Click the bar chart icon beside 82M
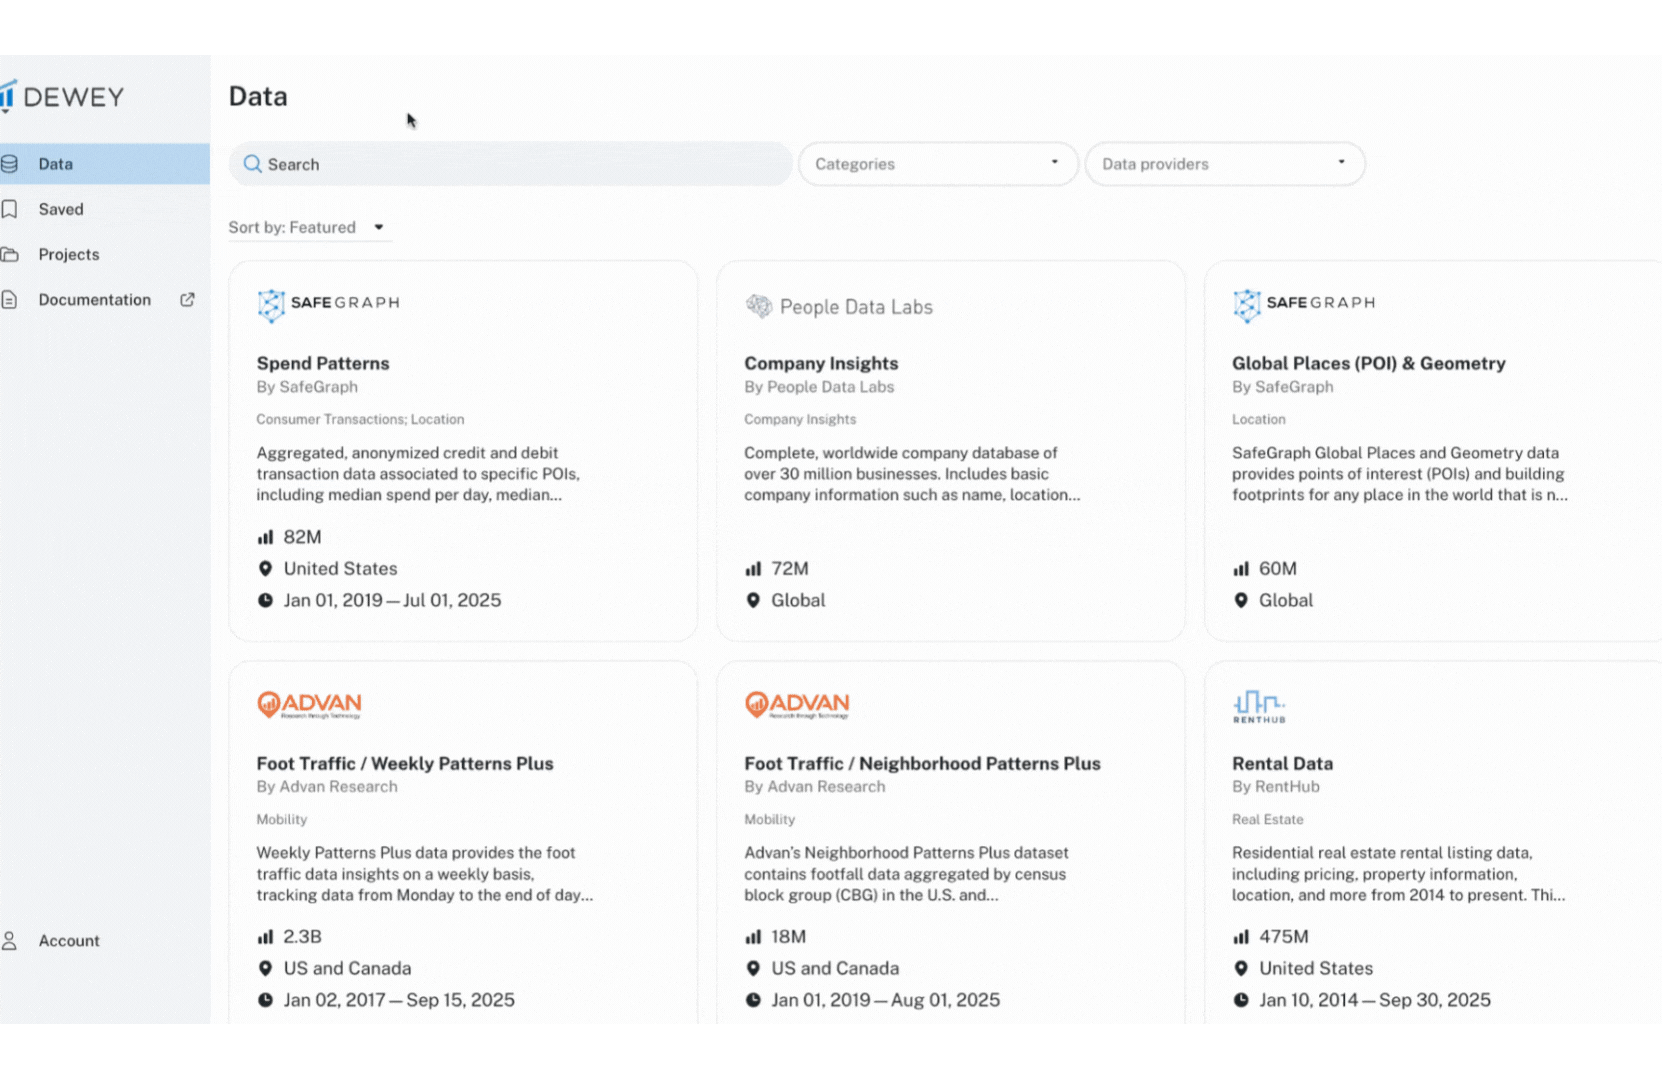This screenshot has width=1662, height=1078. [265, 537]
